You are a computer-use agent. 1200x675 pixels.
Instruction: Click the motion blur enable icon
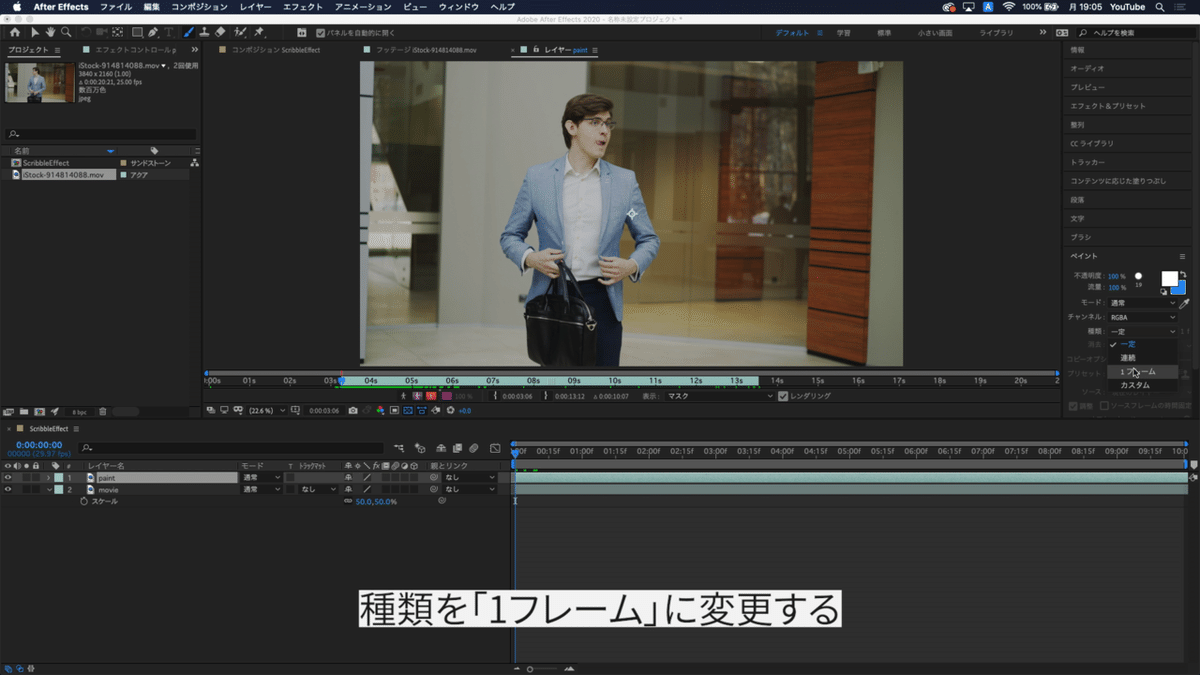[474, 448]
